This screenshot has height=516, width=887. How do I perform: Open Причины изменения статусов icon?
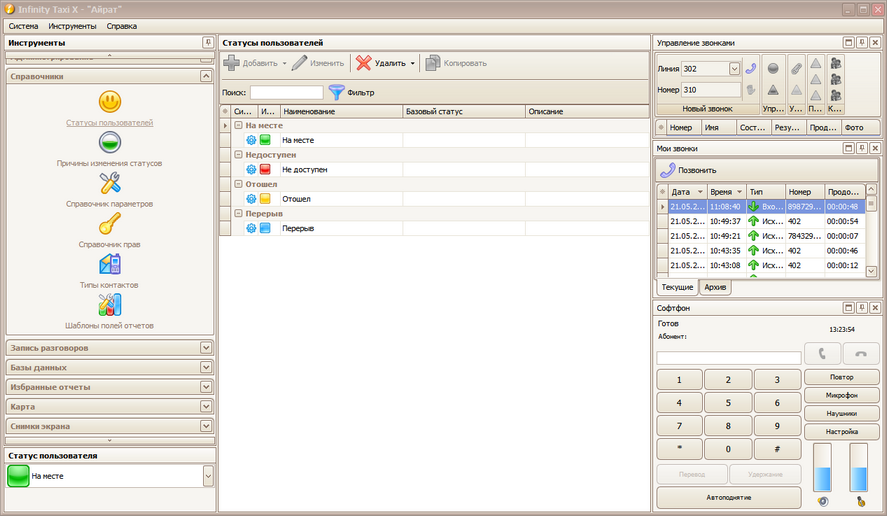pos(110,143)
